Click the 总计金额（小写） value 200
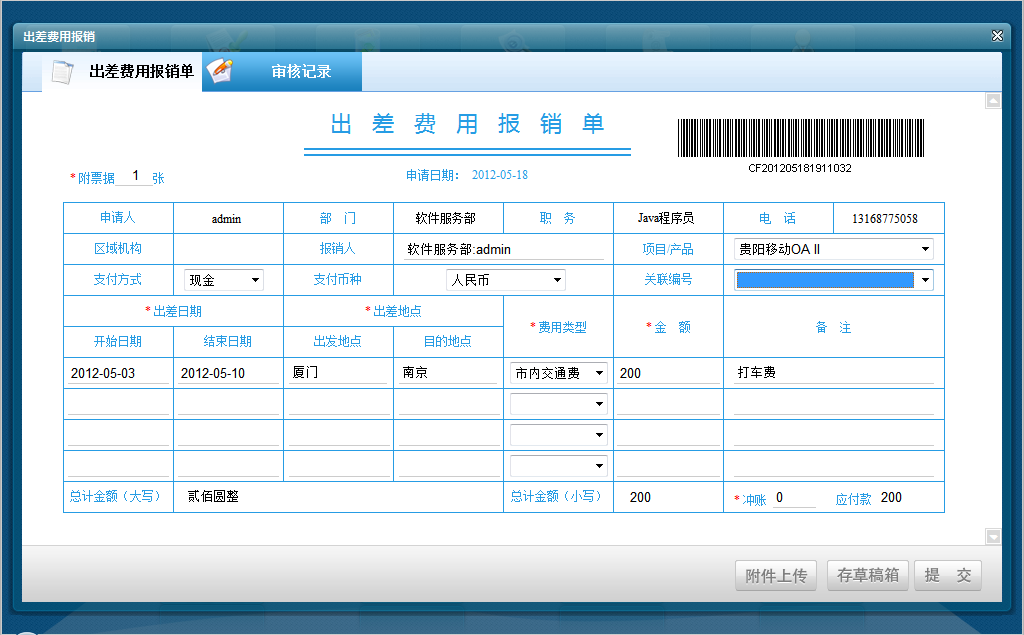This screenshot has height=635, width=1024. pos(640,498)
